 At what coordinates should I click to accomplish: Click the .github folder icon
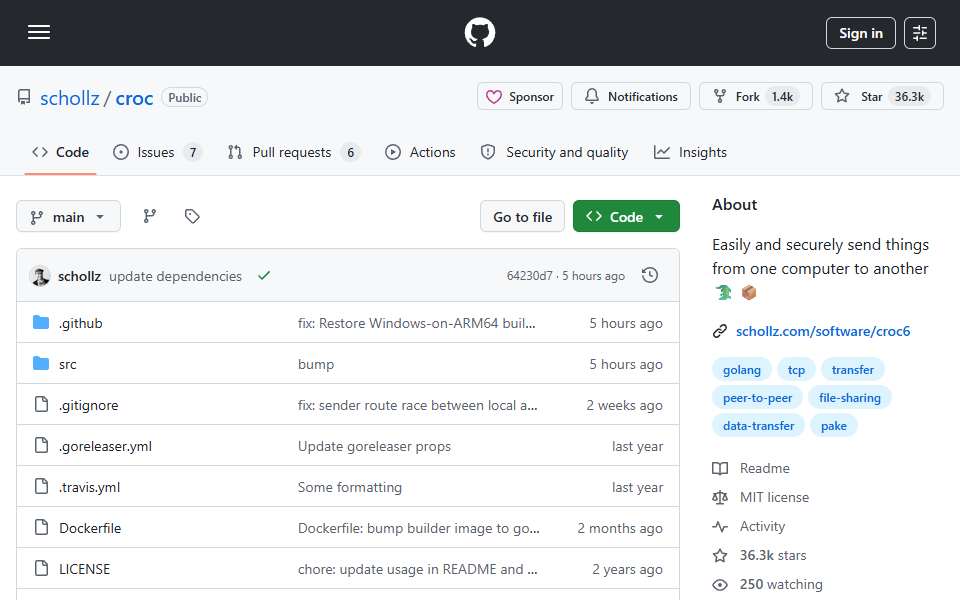[x=41, y=322]
